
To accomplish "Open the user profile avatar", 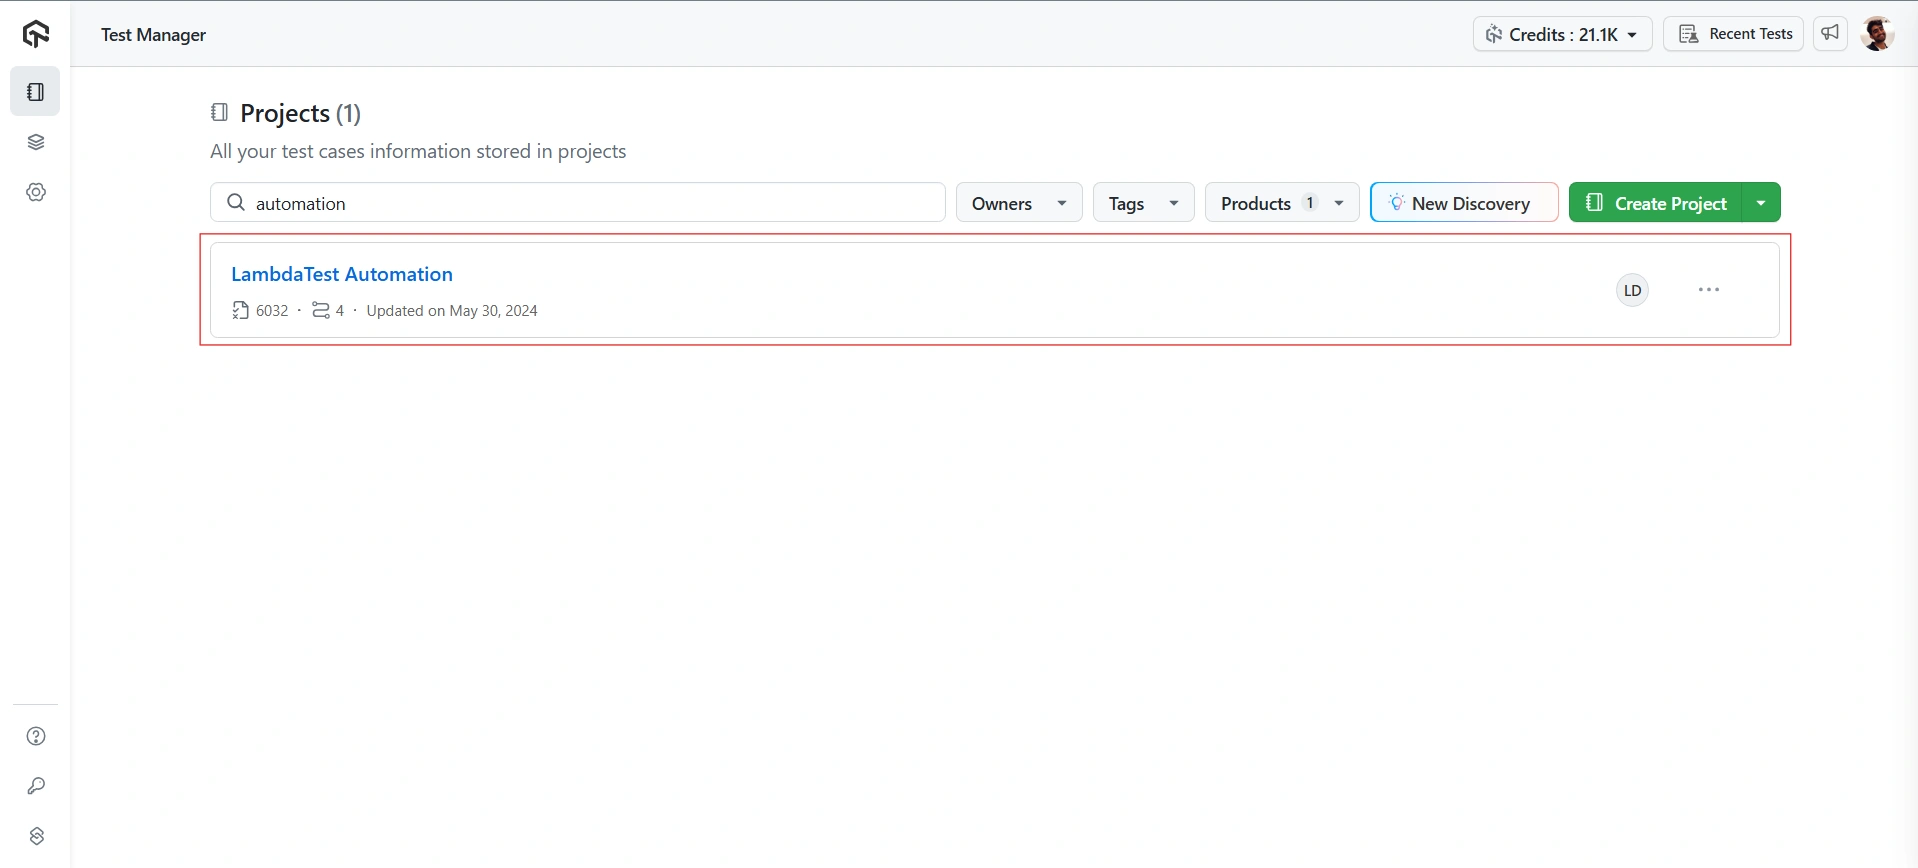I will tap(1877, 34).
